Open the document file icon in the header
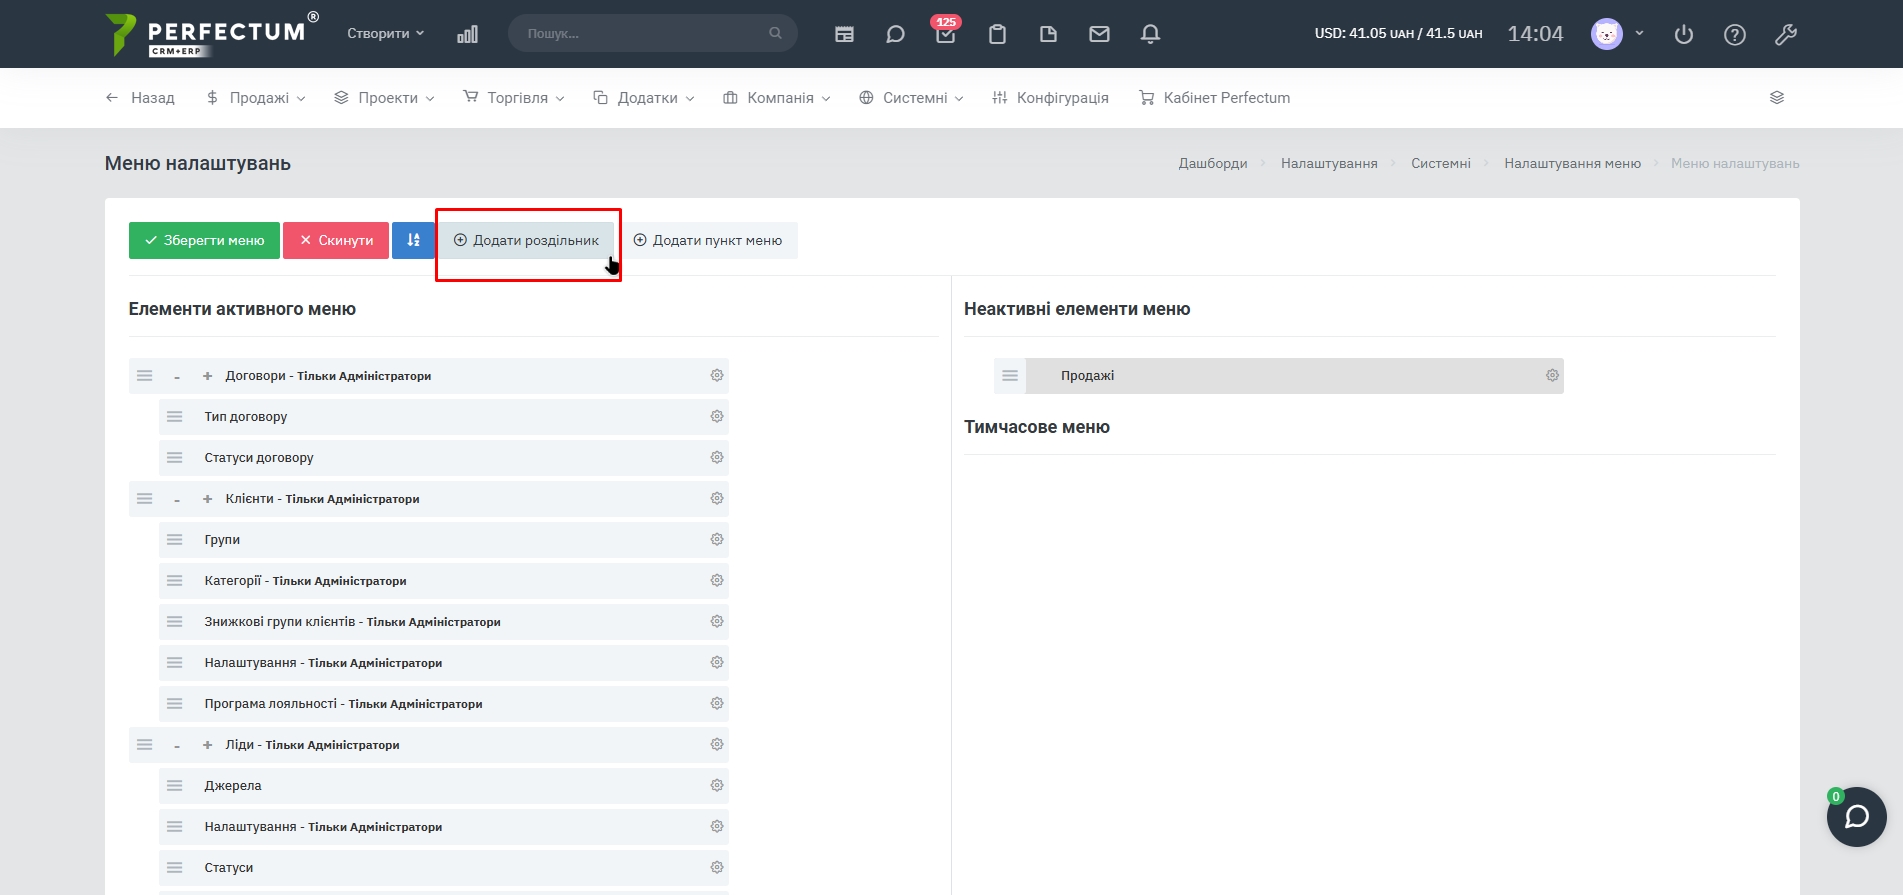 tap(1048, 34)
